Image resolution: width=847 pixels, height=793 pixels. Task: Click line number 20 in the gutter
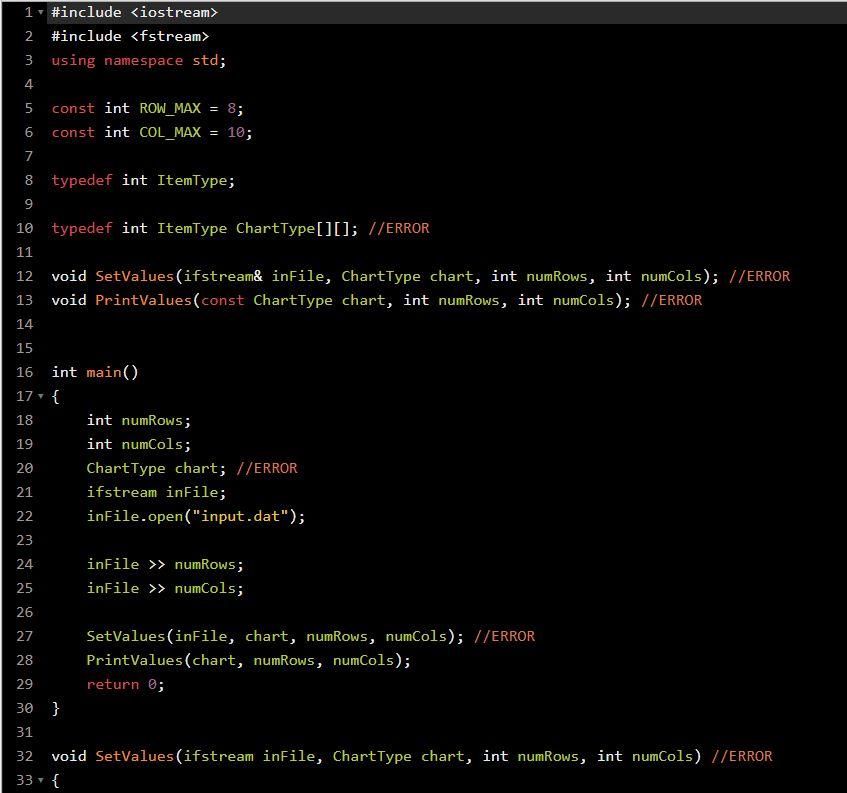tap(24, 468)
